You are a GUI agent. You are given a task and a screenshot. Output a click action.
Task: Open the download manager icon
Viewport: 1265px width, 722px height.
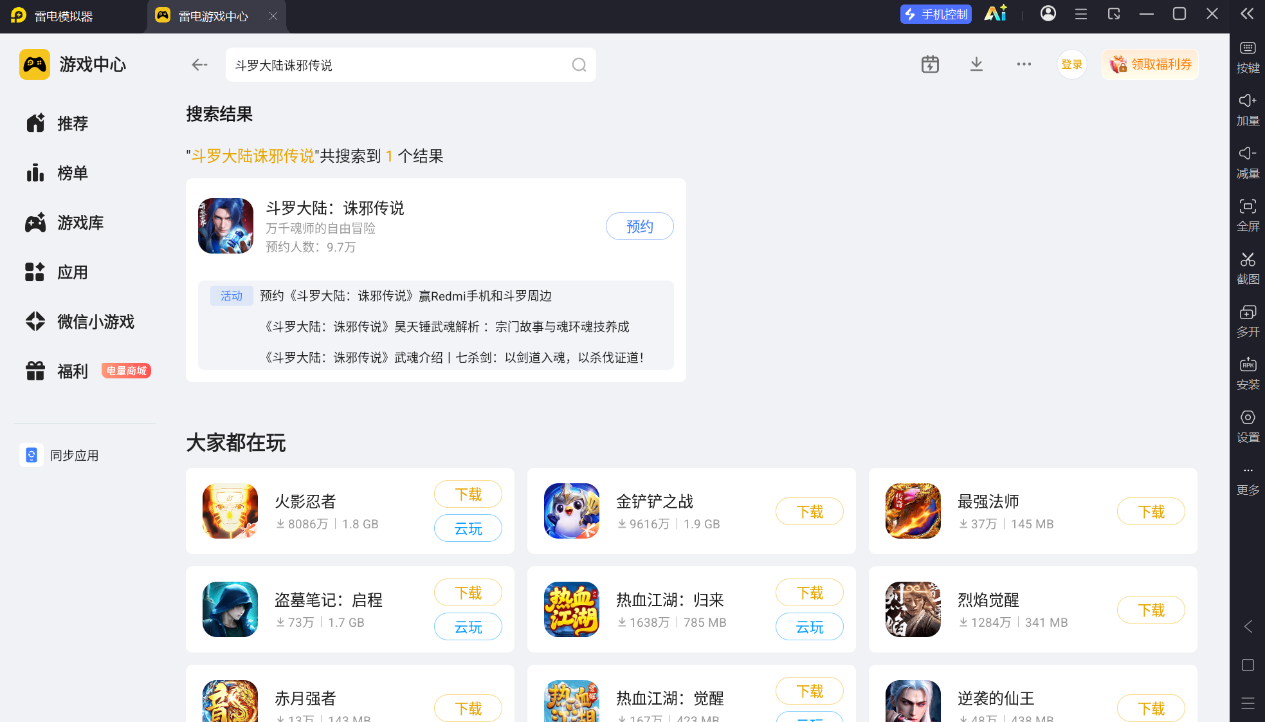click(977, 64)
